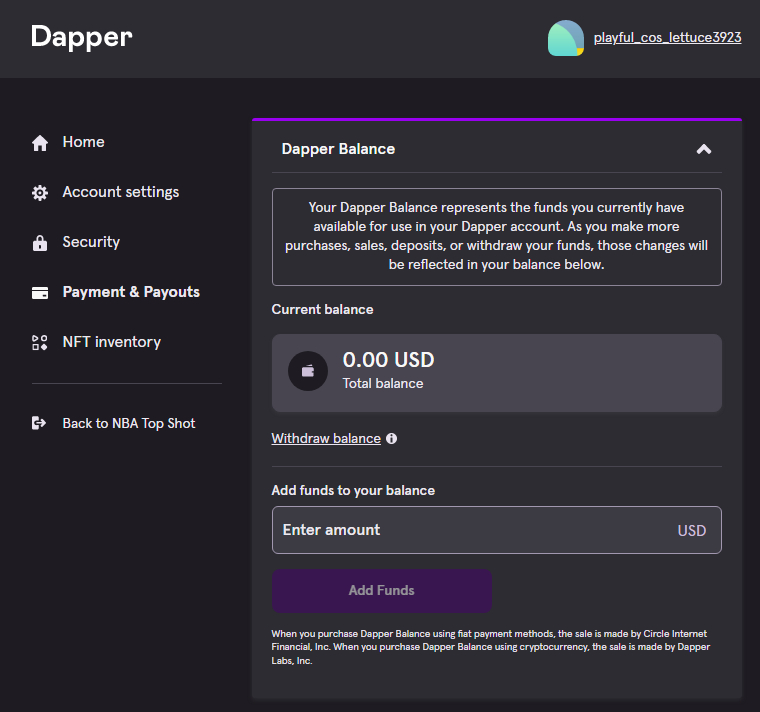Viewport: 760px width, 712px height.
Task: Click the info icon next to Withdraw balance
Action: [392, 439]
